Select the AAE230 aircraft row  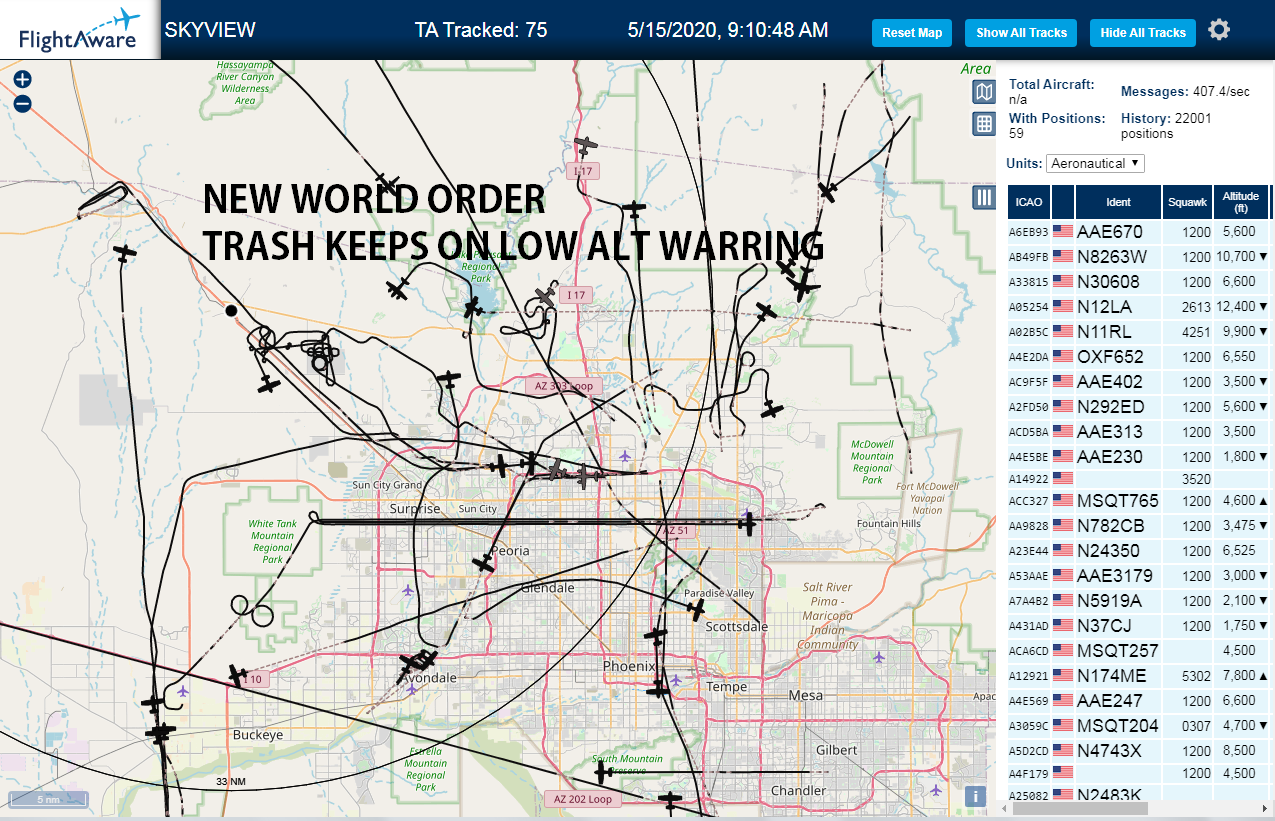[x=1139, y=457]
